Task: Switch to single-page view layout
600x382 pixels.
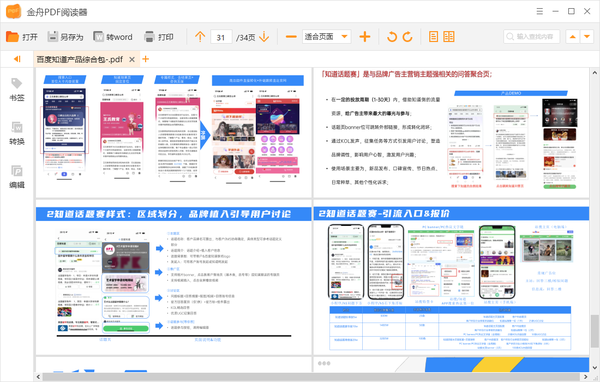Action: (x=433, y=37)
